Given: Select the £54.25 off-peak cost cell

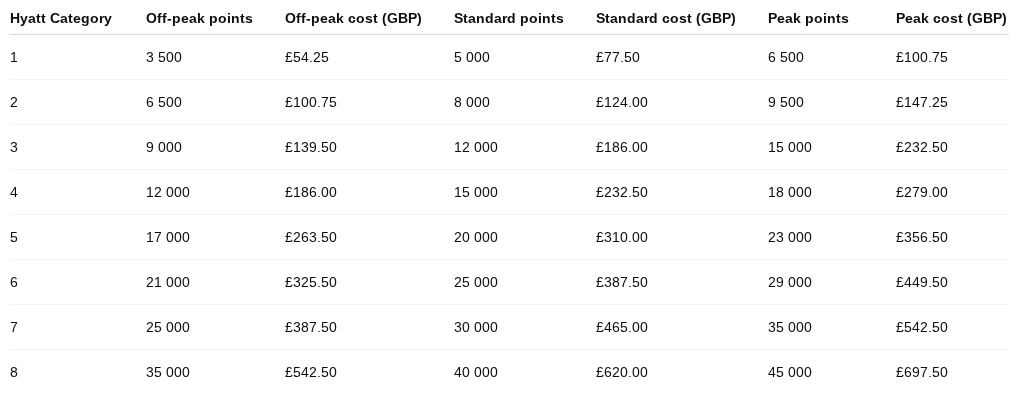Looking at the screenshot, I should [x=307, y=57].
